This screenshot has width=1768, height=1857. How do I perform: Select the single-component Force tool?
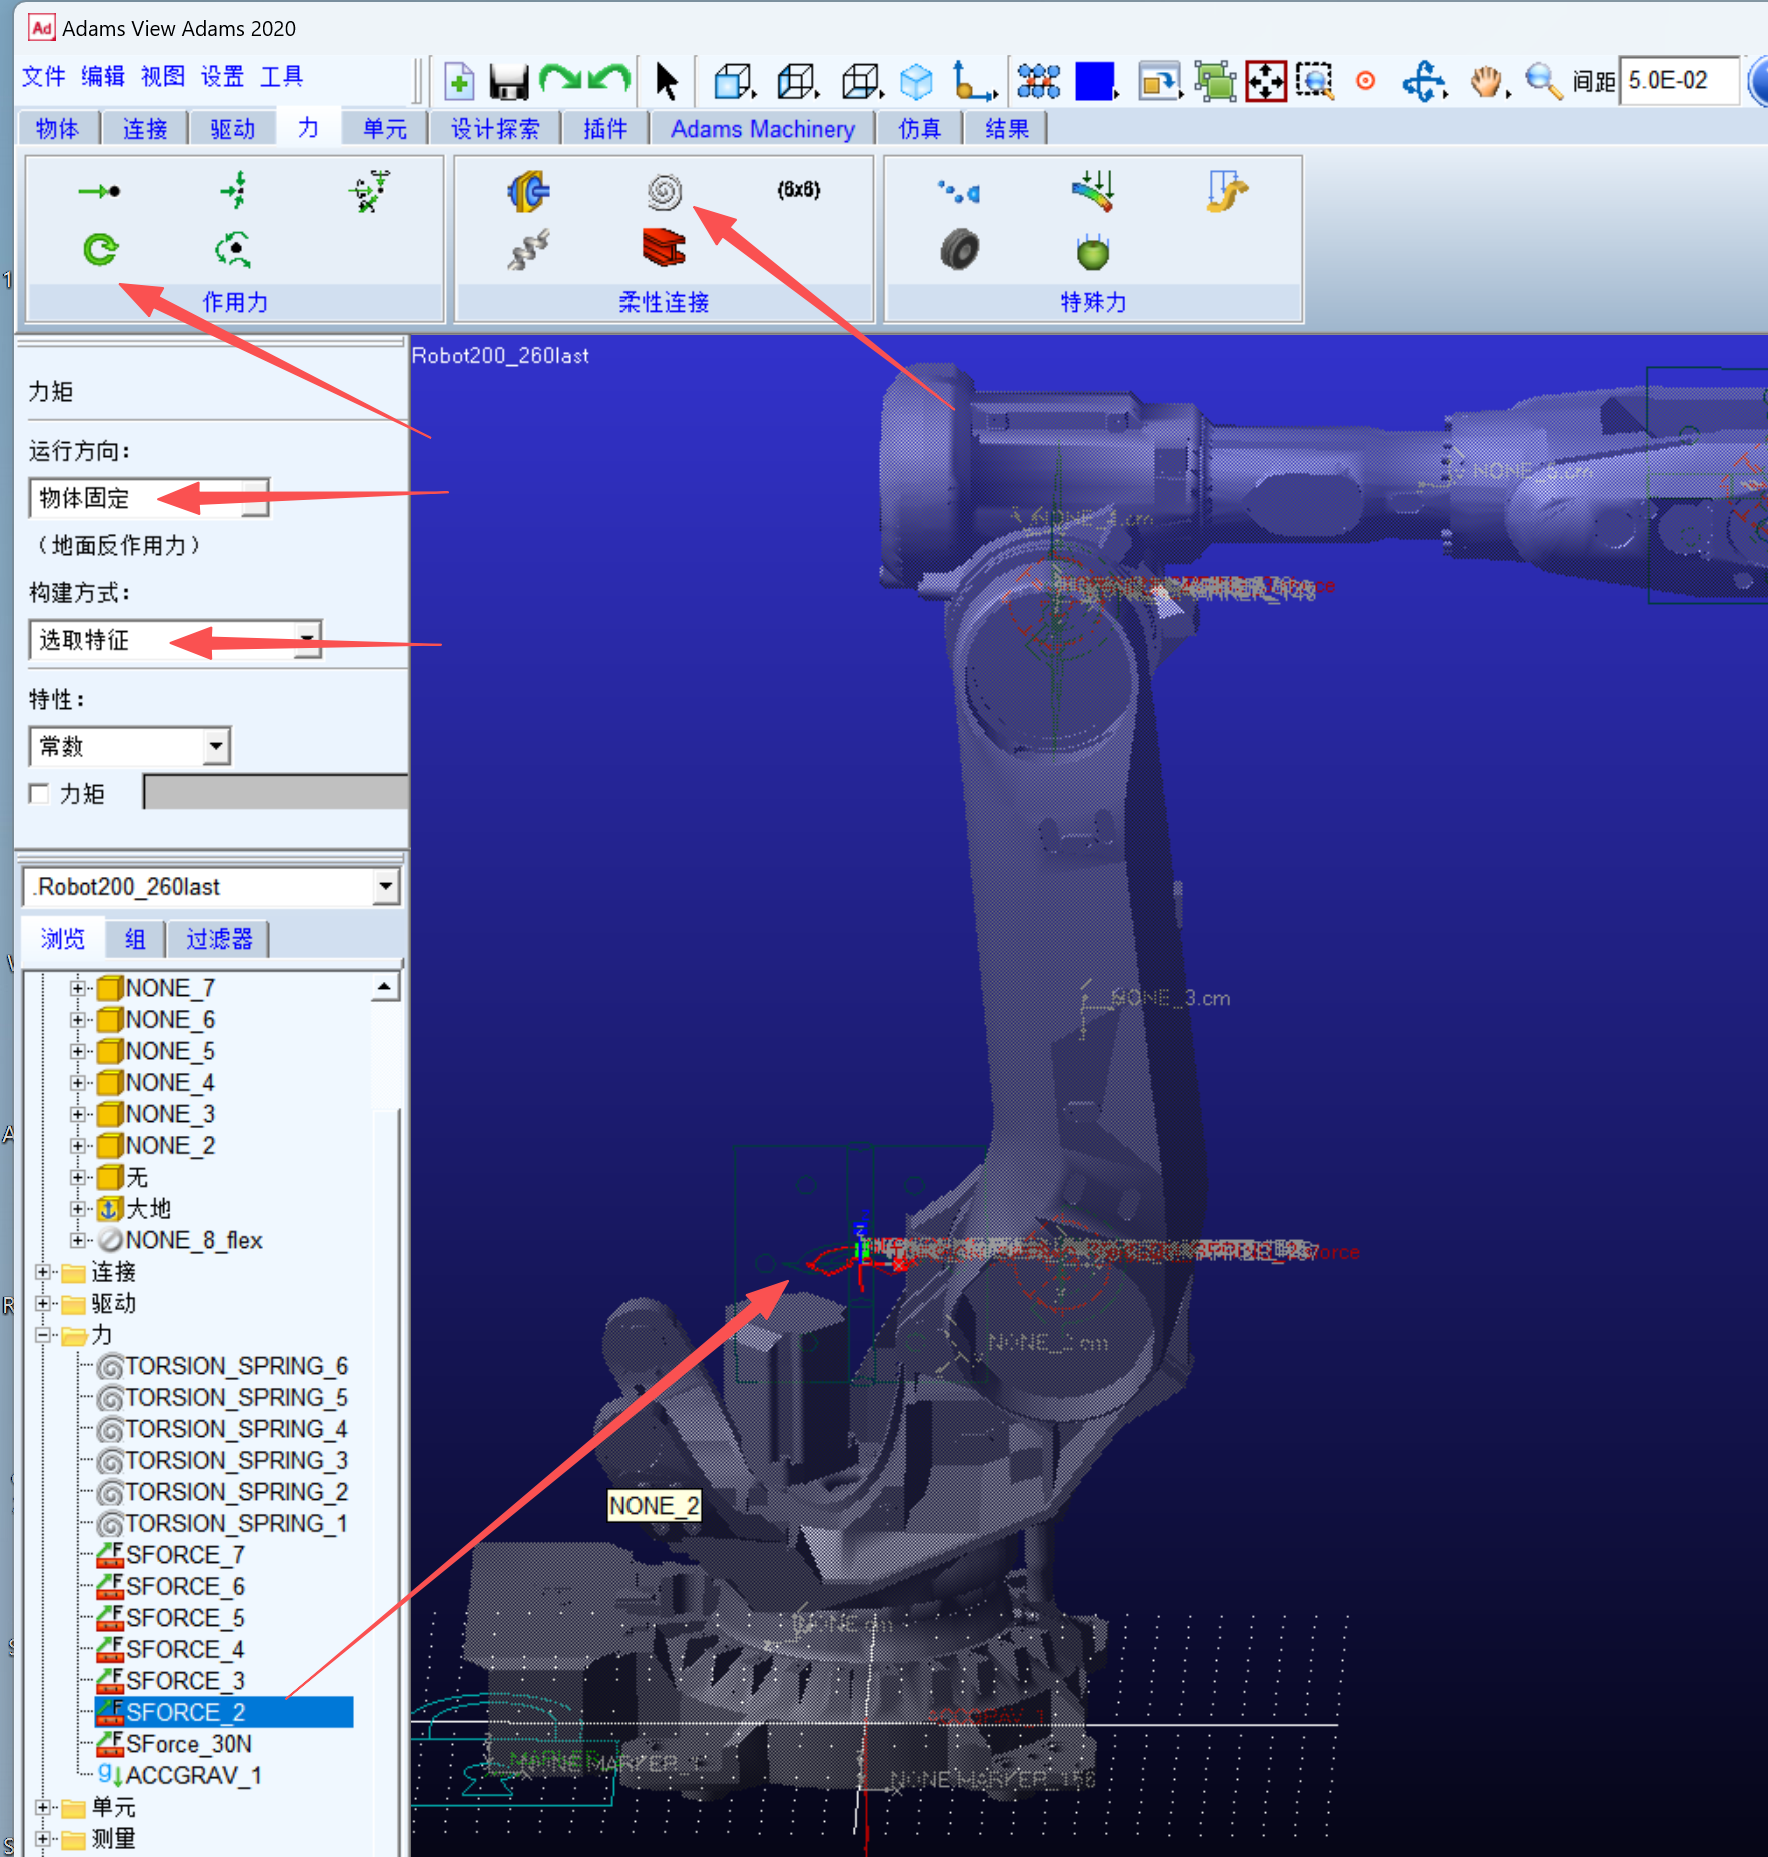100,191
